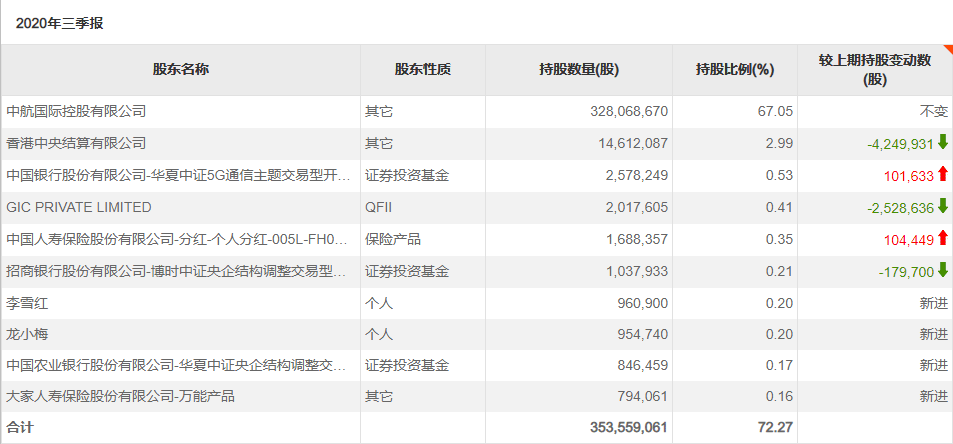Screen dimensions: 953x444
Task: Click the share count 954,740
Action: tap(643, 334)
